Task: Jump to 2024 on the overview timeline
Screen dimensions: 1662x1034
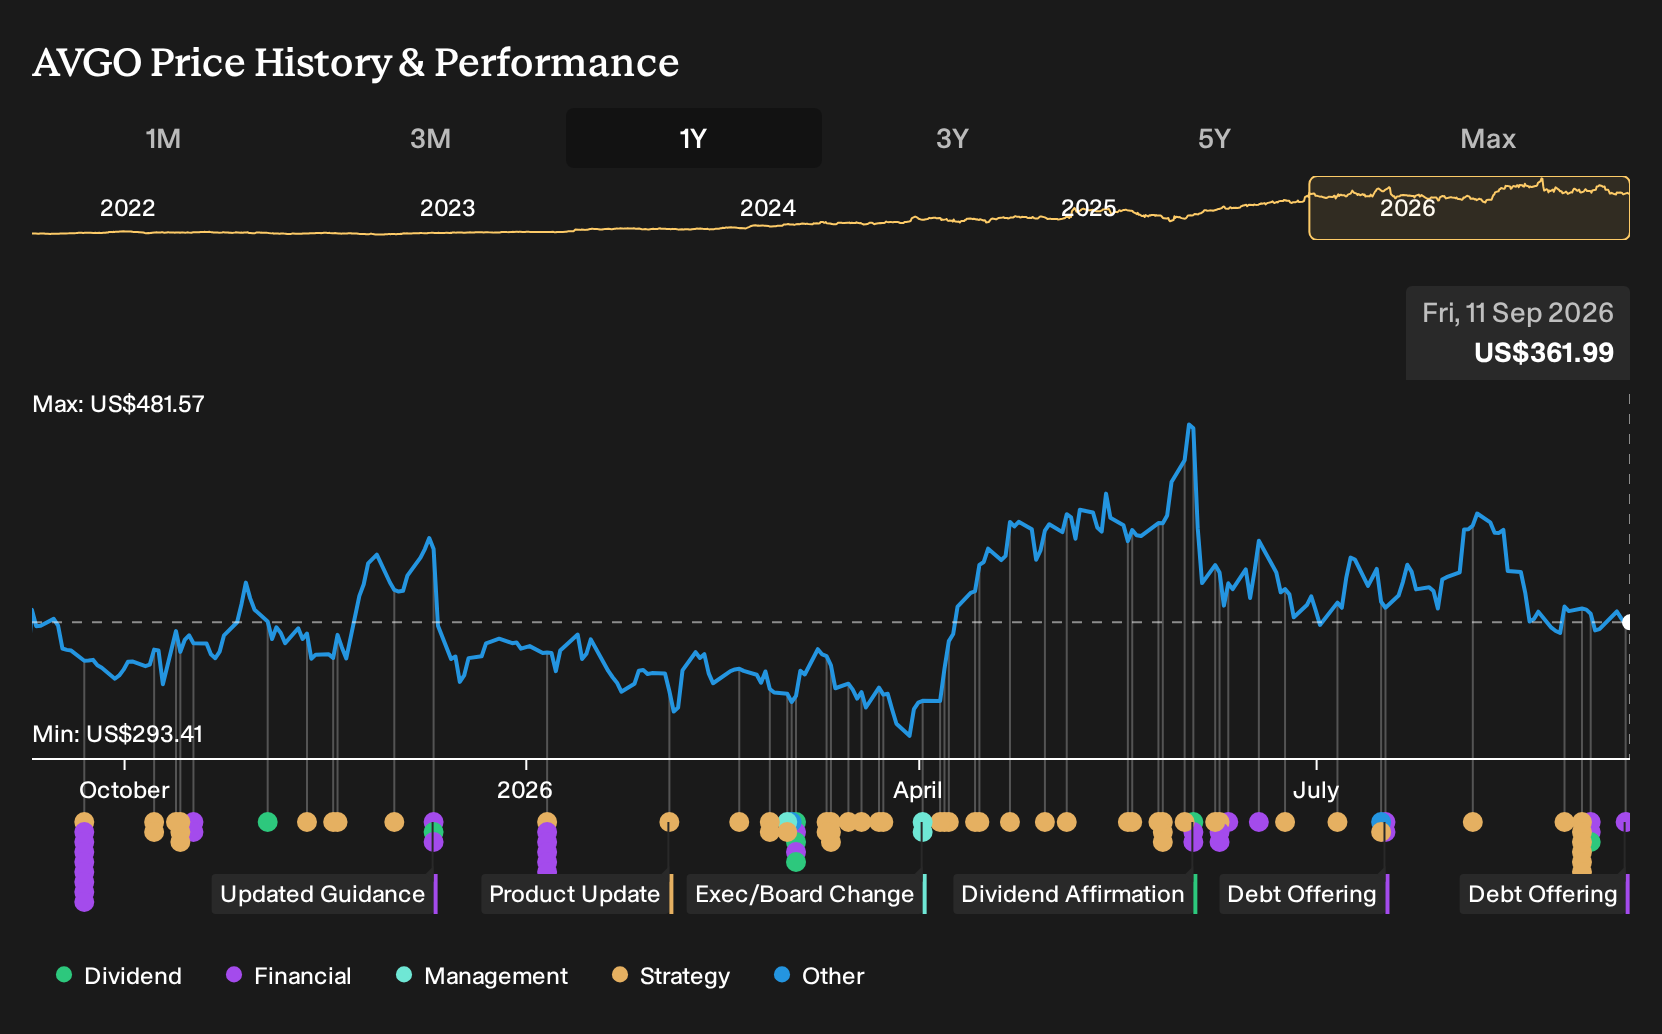Action: point(767,208)
